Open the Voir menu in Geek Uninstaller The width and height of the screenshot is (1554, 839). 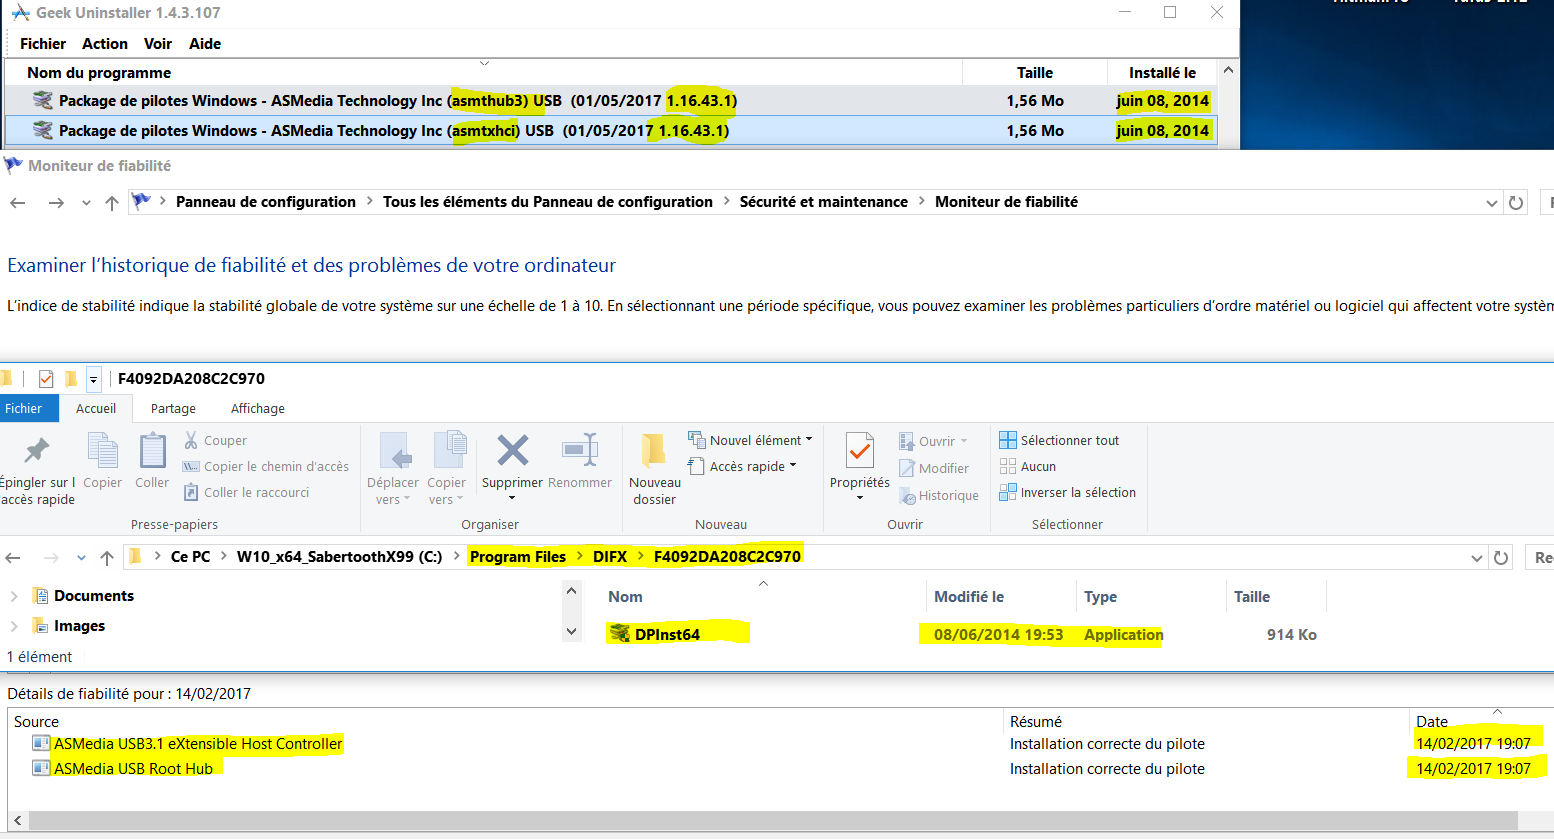tap(158, 43)
